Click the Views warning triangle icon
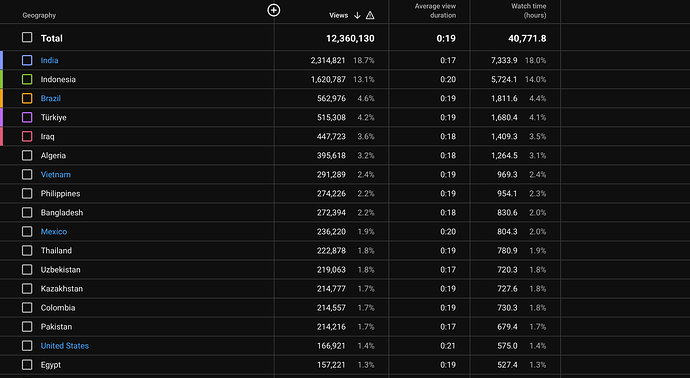 370,15
